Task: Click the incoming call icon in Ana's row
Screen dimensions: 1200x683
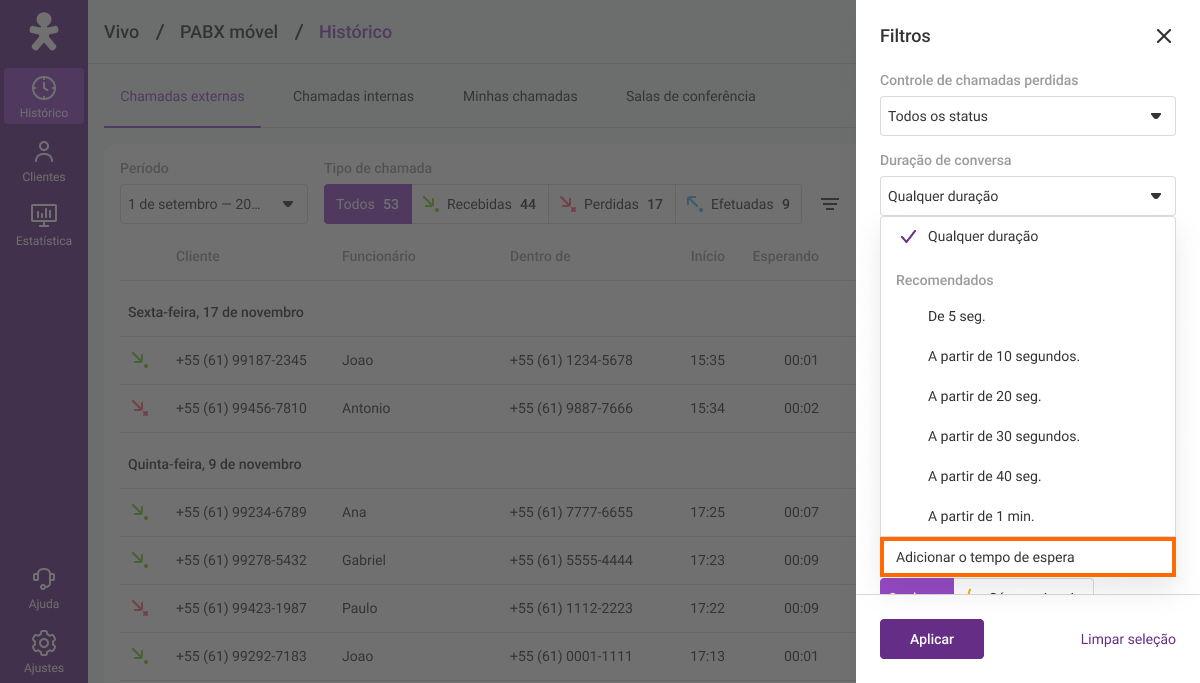Action: coord(139,512)
